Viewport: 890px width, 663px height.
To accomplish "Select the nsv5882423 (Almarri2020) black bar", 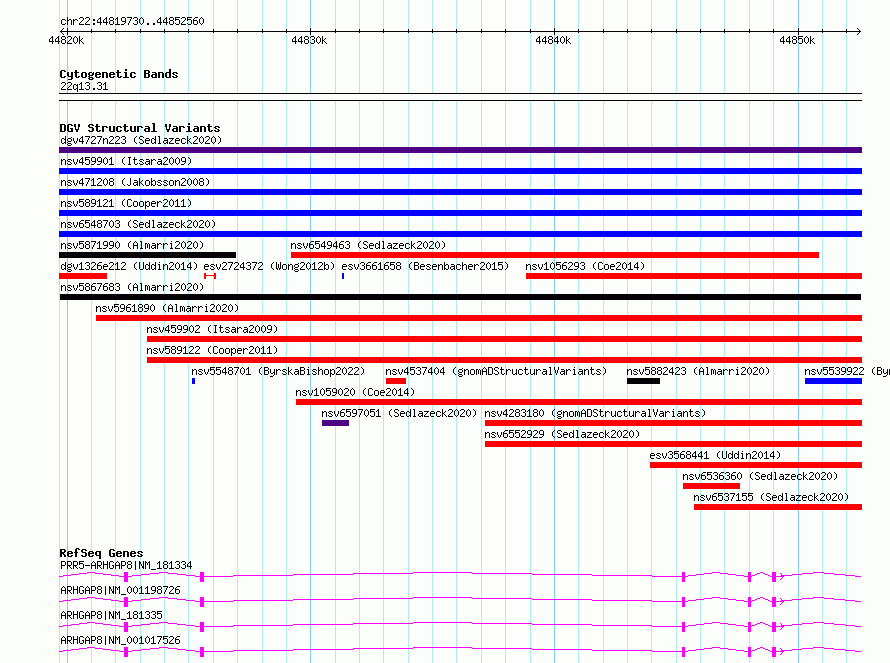I will pyautogui.click(x=643, y=381).
